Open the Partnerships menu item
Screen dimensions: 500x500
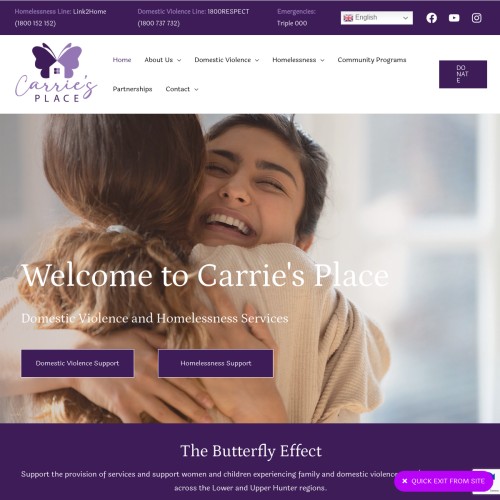[132, 89]
